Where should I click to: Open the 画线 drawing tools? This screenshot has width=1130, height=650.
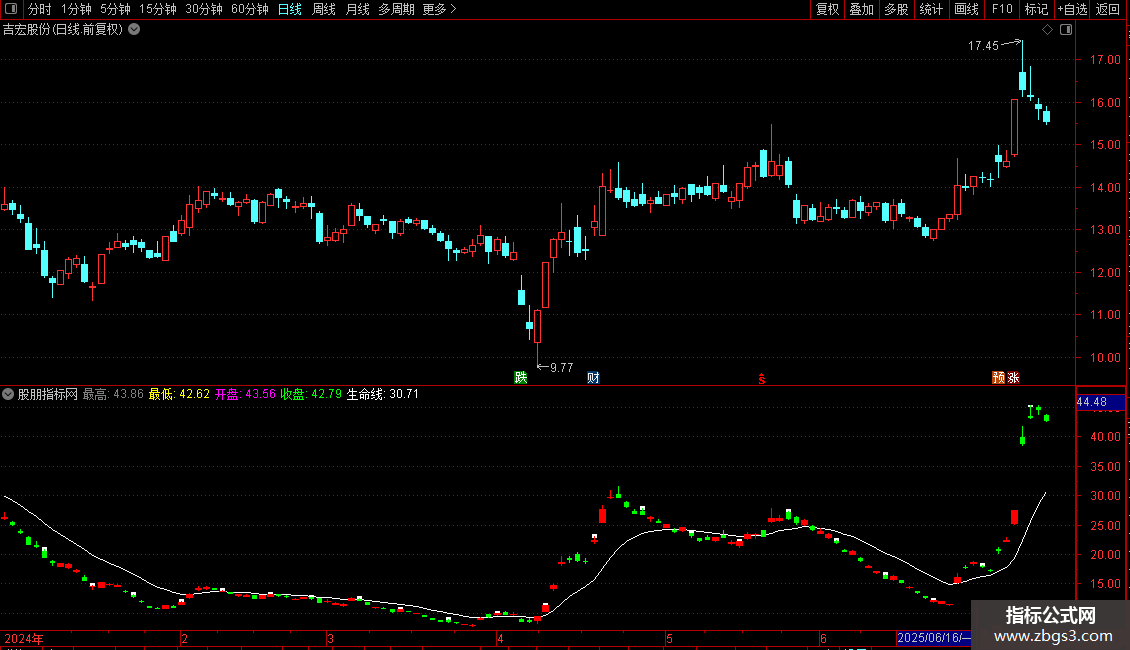(x=966, y=9)
